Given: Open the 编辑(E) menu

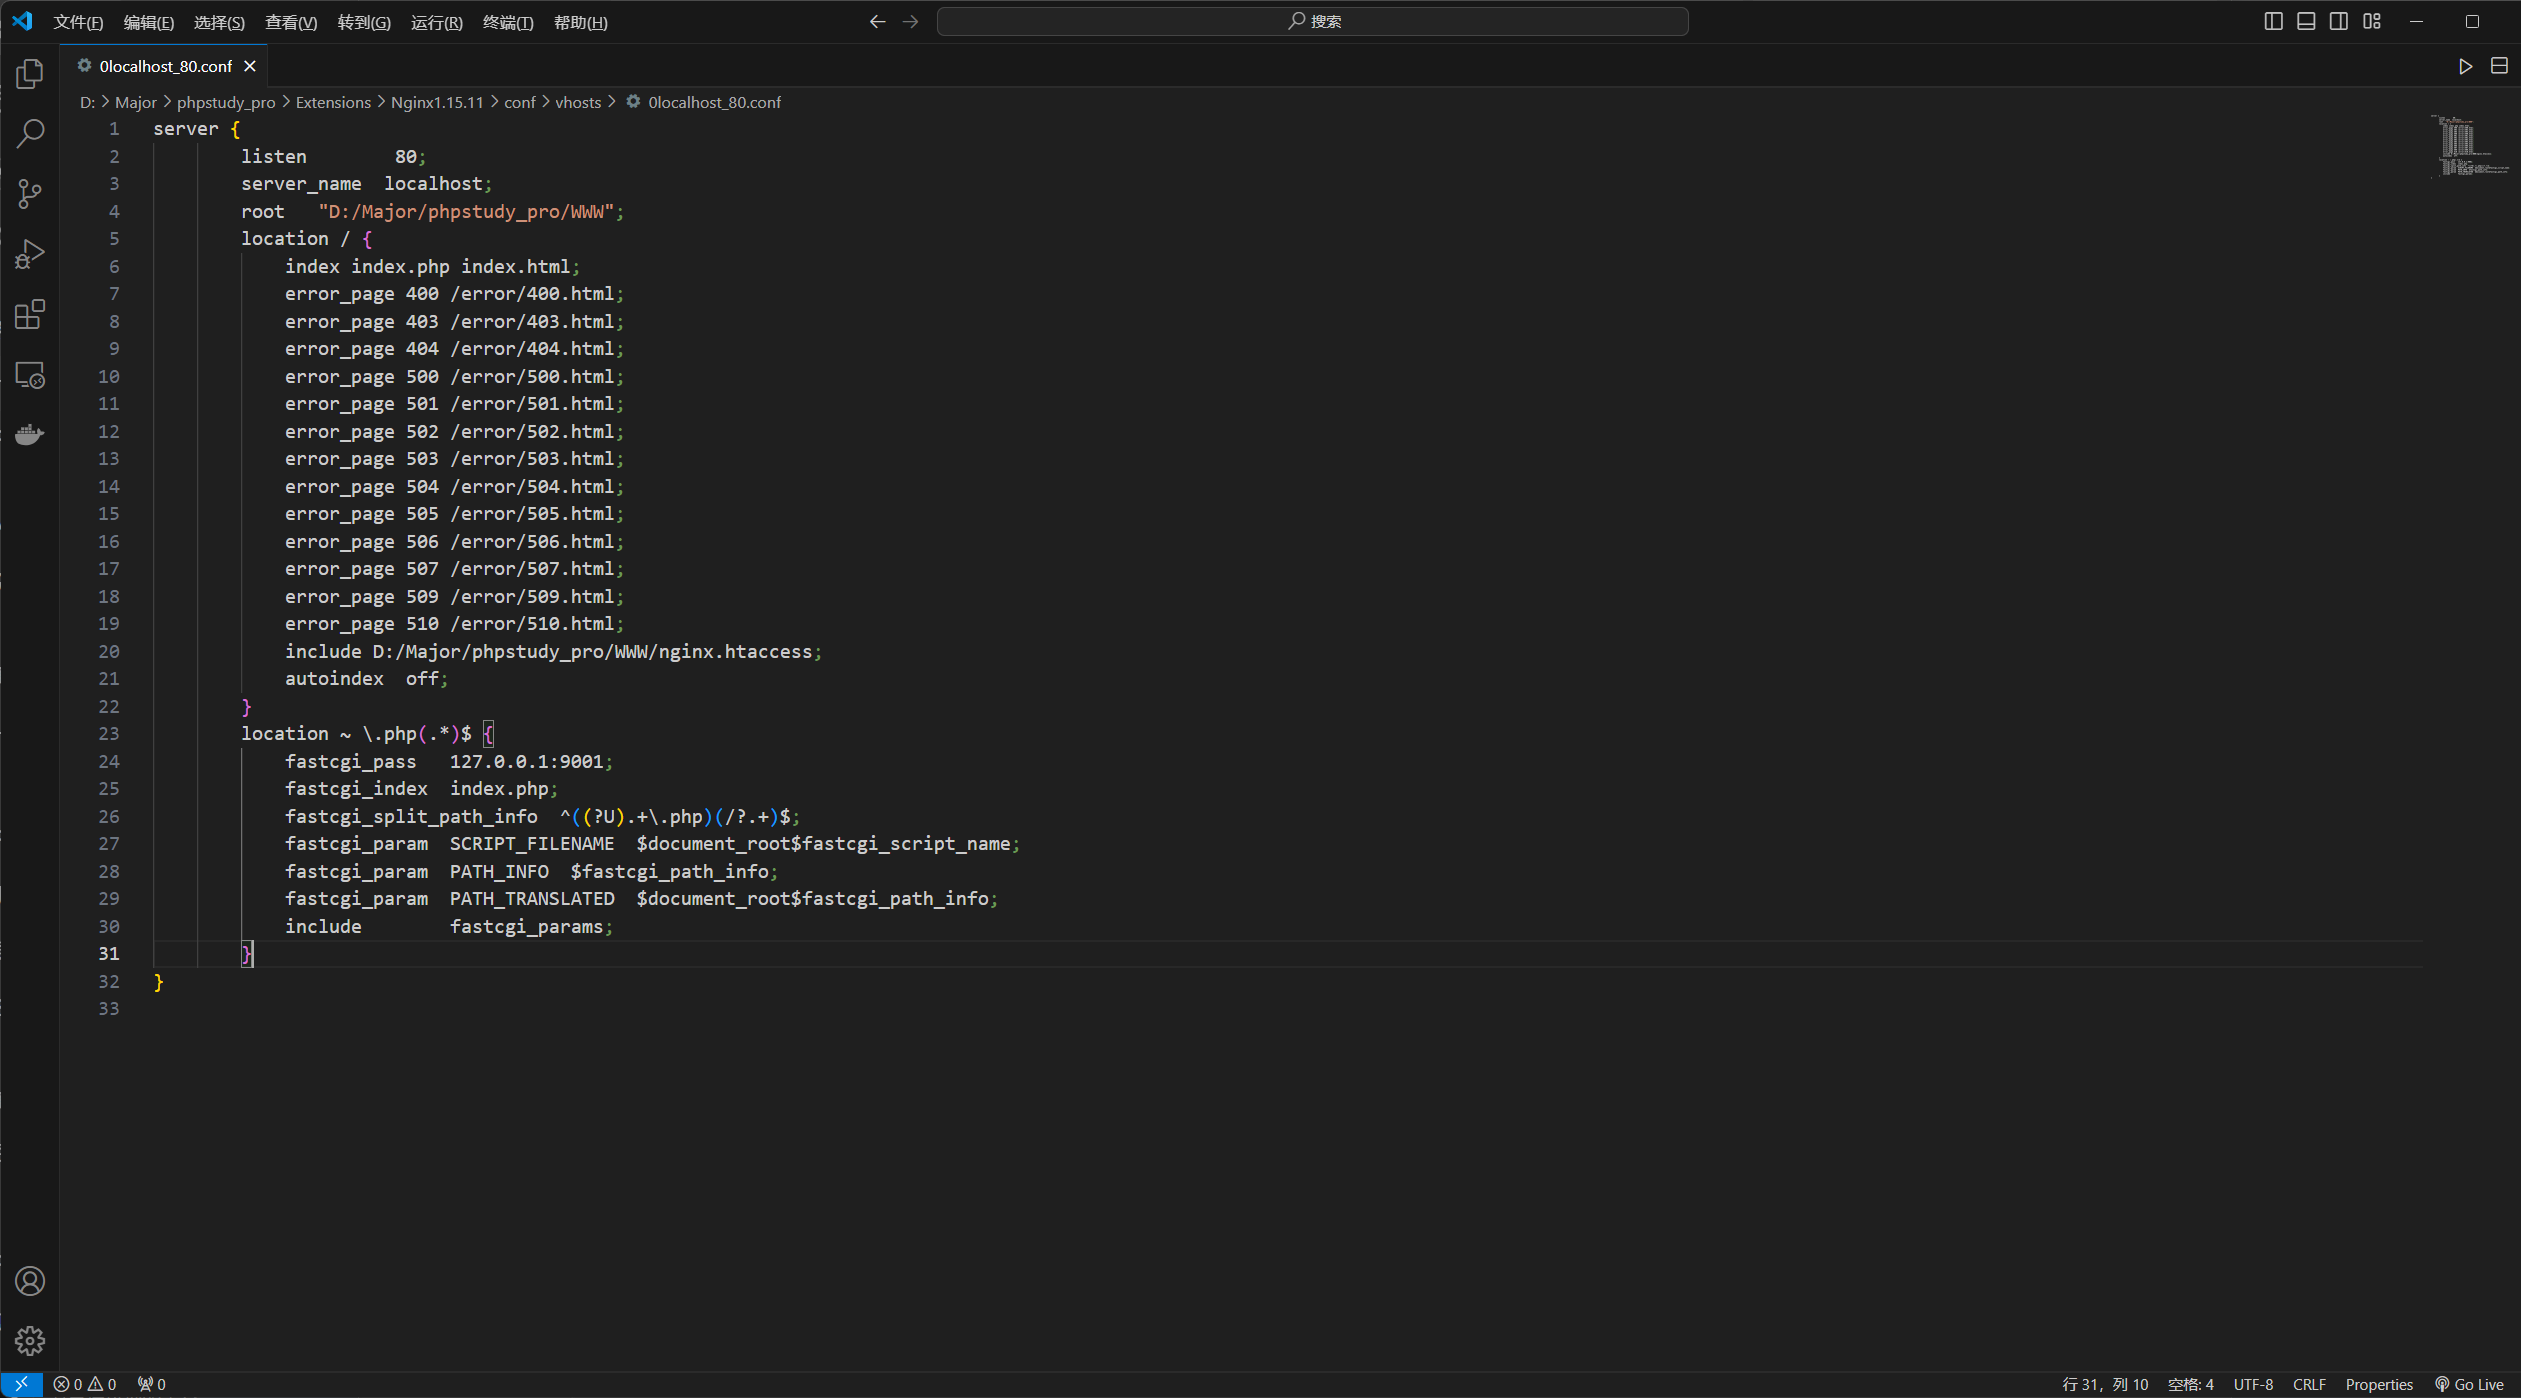Looking at the screenshot, I should pos(148,22).
